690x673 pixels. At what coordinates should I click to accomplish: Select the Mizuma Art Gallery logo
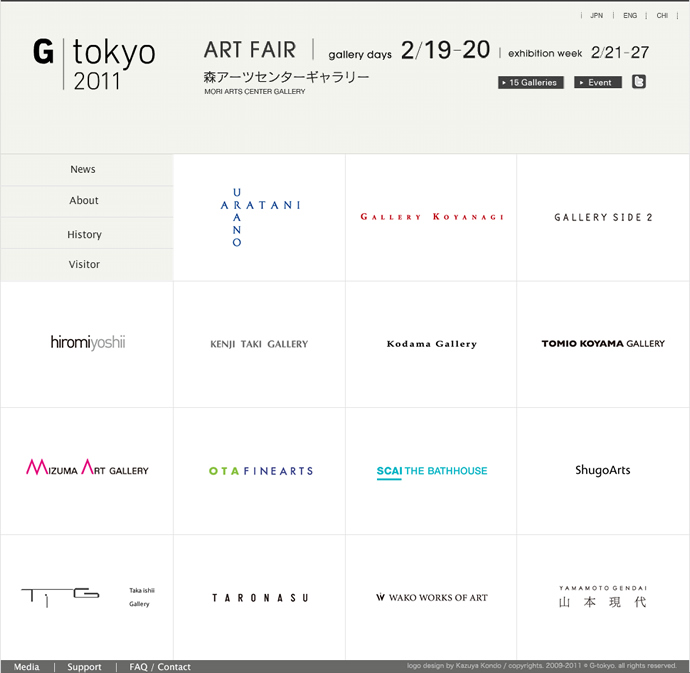tap(87, 467)
